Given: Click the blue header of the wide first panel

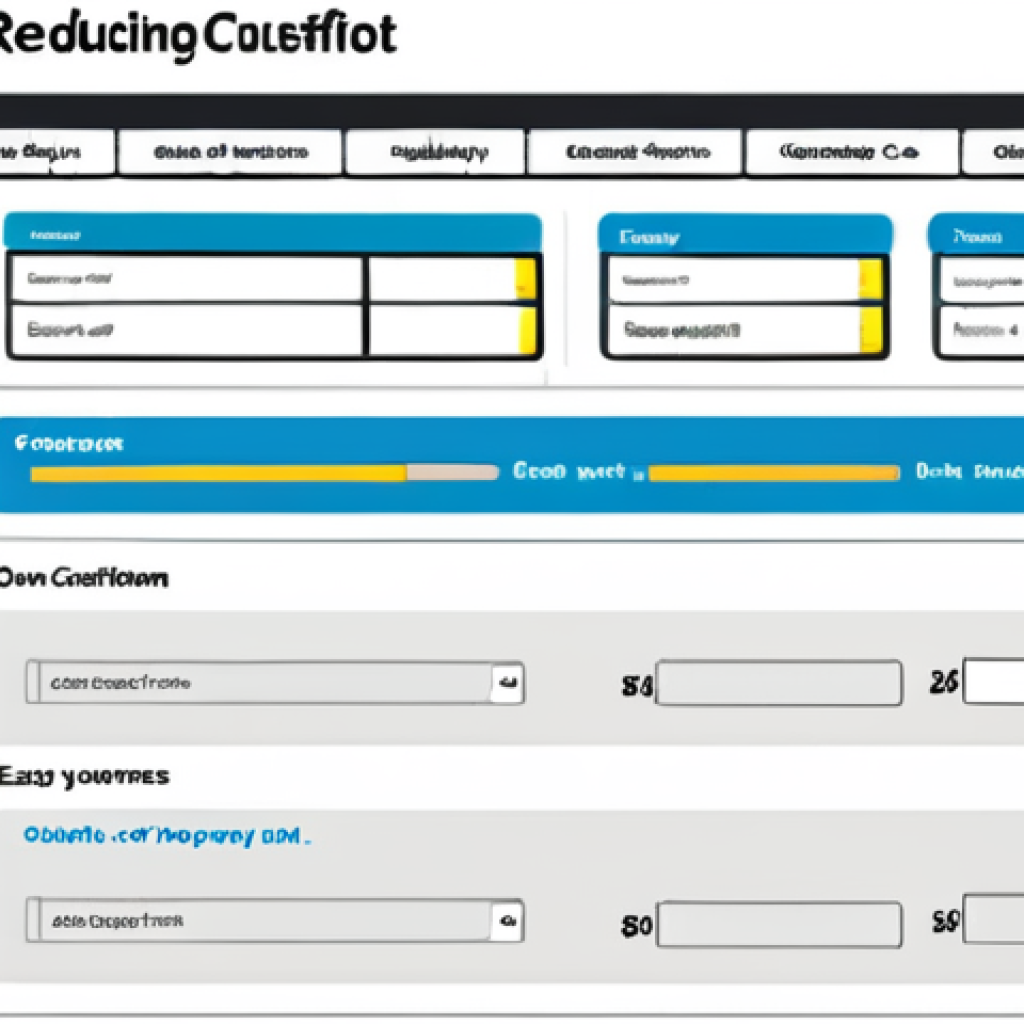Looking at the screenshot, I should point(273,232).
